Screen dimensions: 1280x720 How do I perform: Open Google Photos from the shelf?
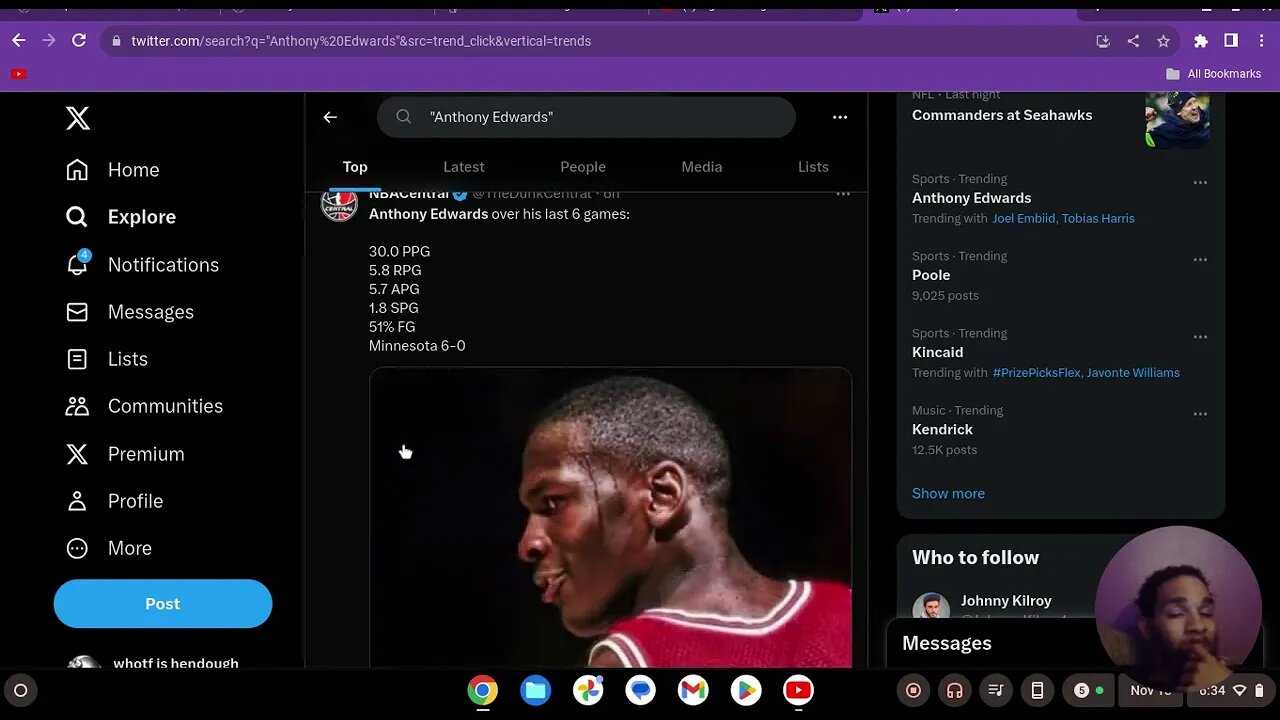pyautogui.click(x=588, y=690)
